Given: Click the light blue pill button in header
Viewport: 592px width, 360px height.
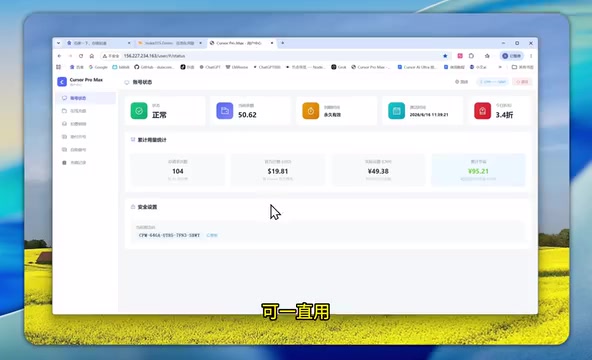Looking at the screenshot, I should pyautogui.click(x=493, y=82).
